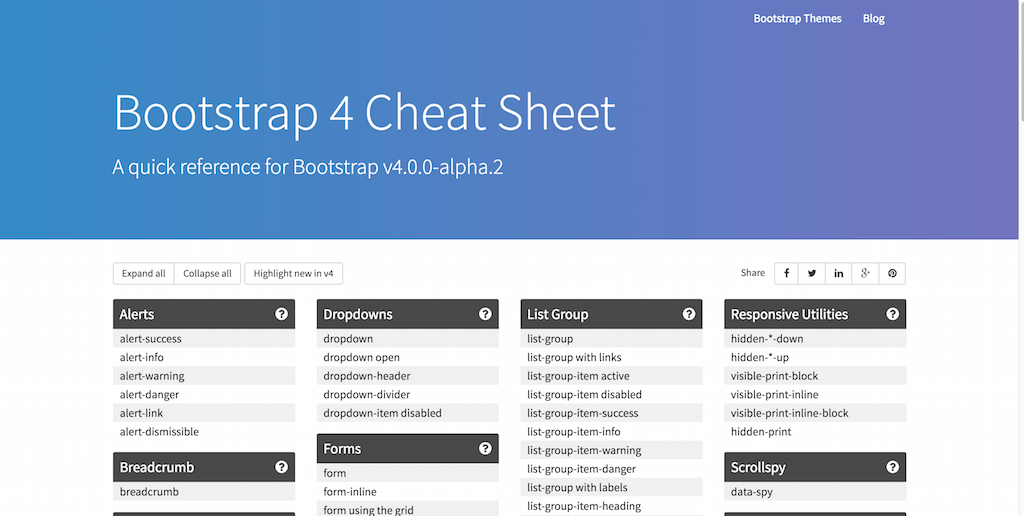Open help icon for Breadcrumb

tap(281, 467)
